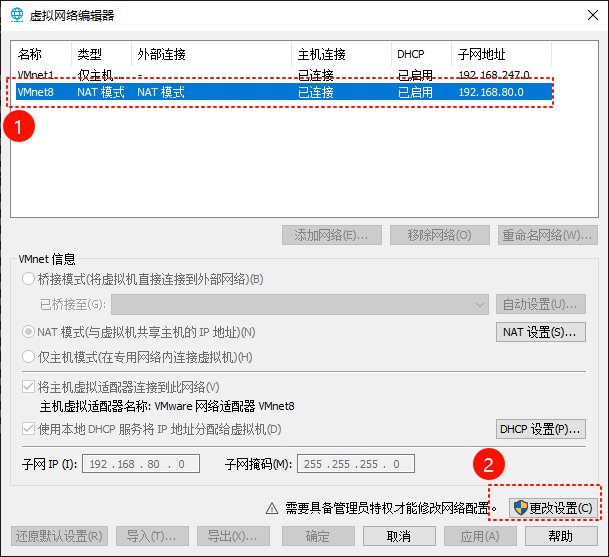Select NAT 模式 radio button
The image size is (609, 557).
point(28,332)
